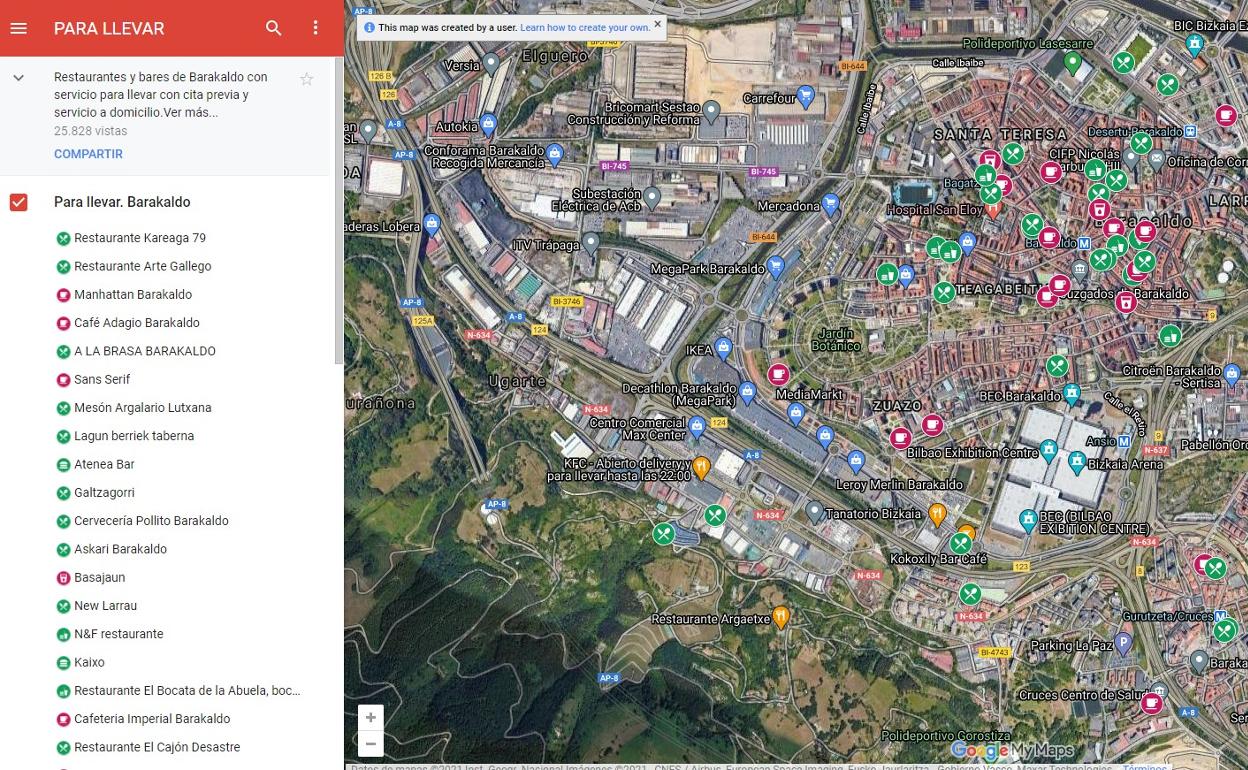Open the hamburger navigation menu
Viewport: 1248px width, 770px height.
point(18,28)
